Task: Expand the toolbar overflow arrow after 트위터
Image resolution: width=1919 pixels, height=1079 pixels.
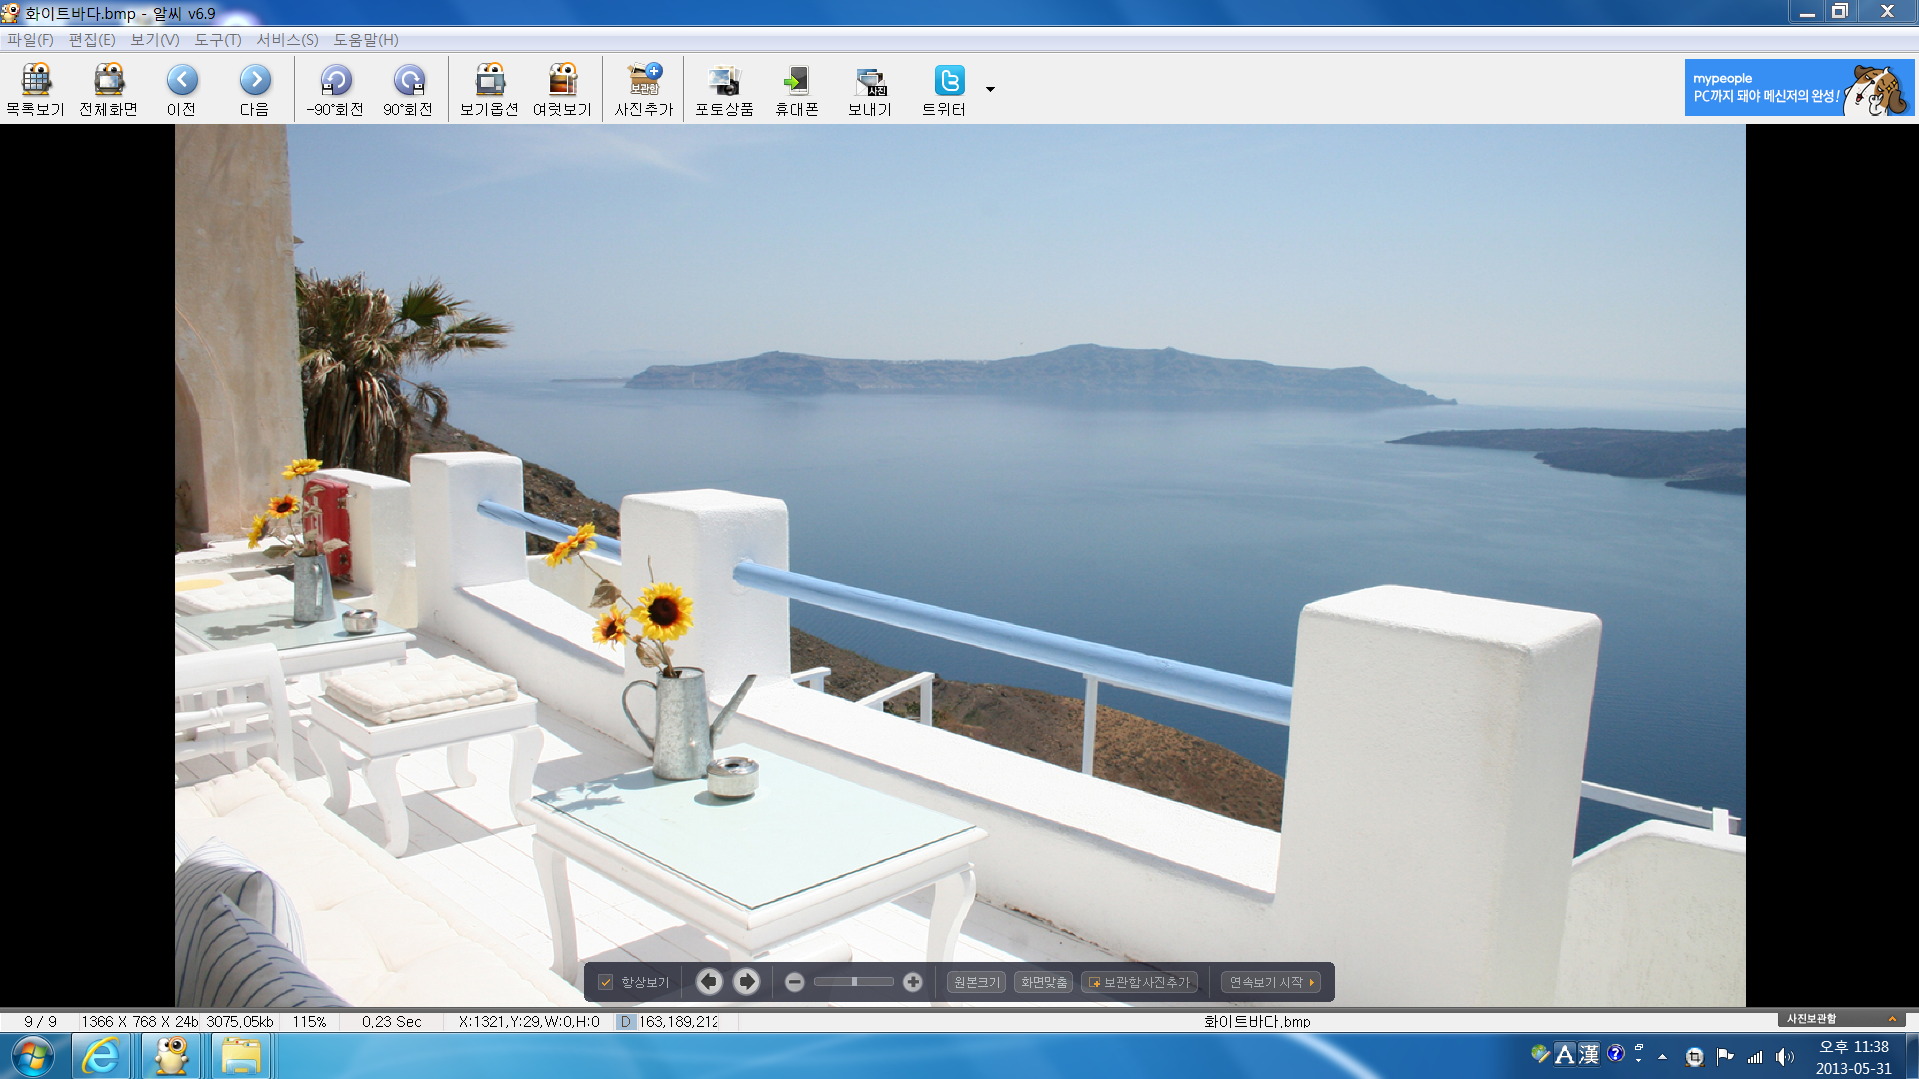Action: tap(990, 89)
